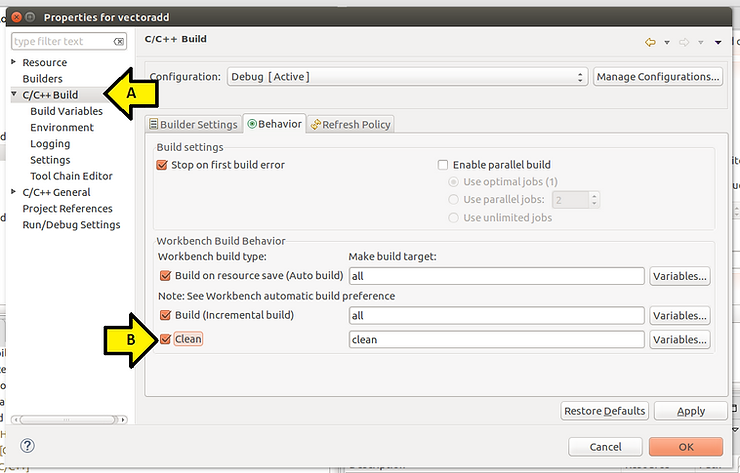
Task: Click the Restore Defaults button
Action: (x=605, y=411)
